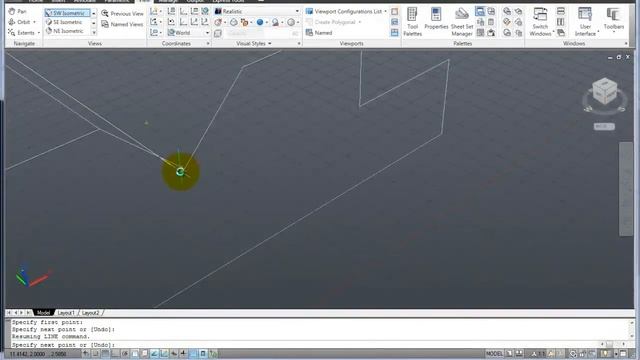640x360 pixels.
Task: Open Tool Palettes
Action: pyautogui.click(x=412, y=22)
